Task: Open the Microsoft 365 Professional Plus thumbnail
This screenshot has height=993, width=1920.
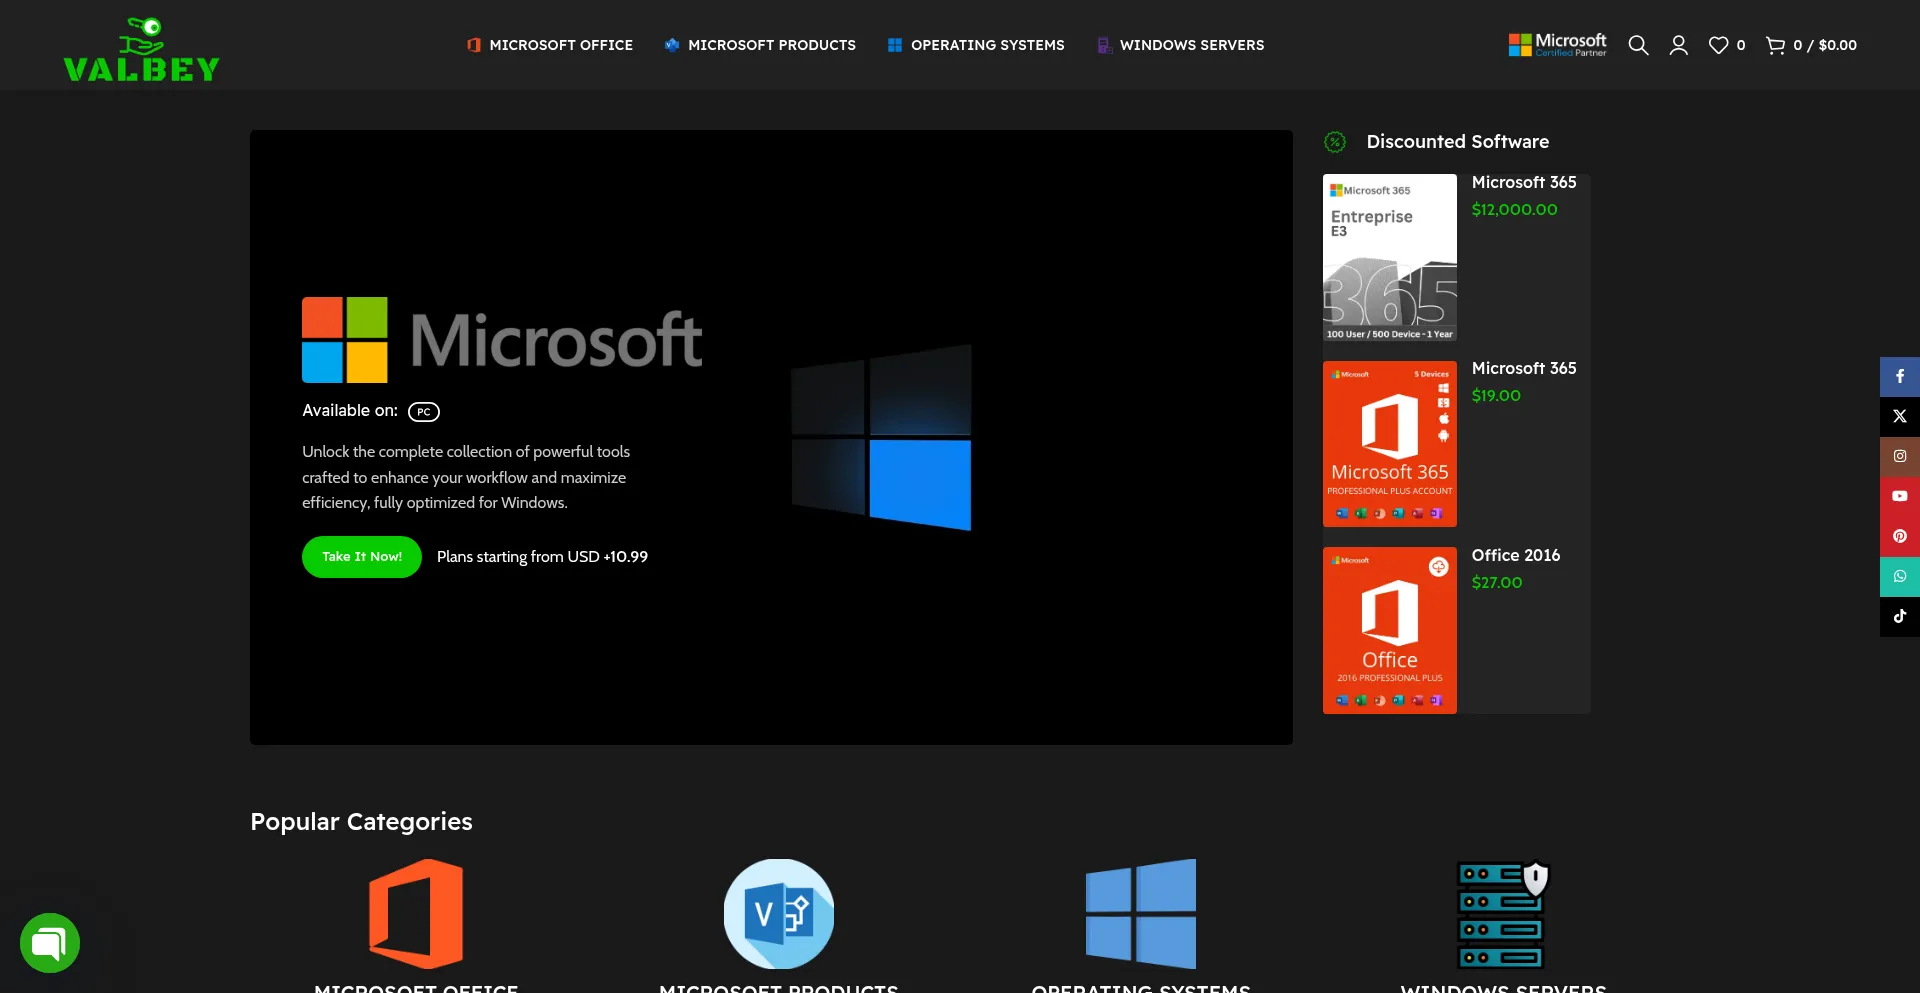Action: coord(1390,444)
